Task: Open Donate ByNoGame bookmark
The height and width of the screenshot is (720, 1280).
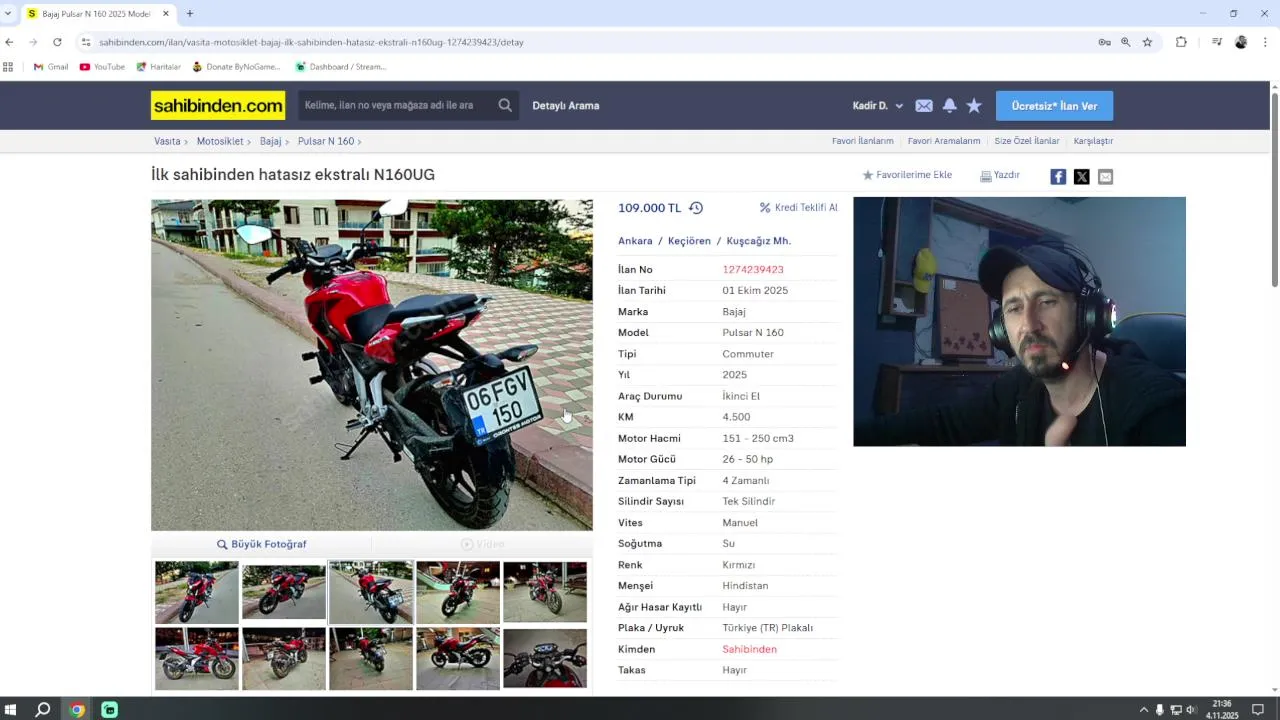Action: click(236, 67)
